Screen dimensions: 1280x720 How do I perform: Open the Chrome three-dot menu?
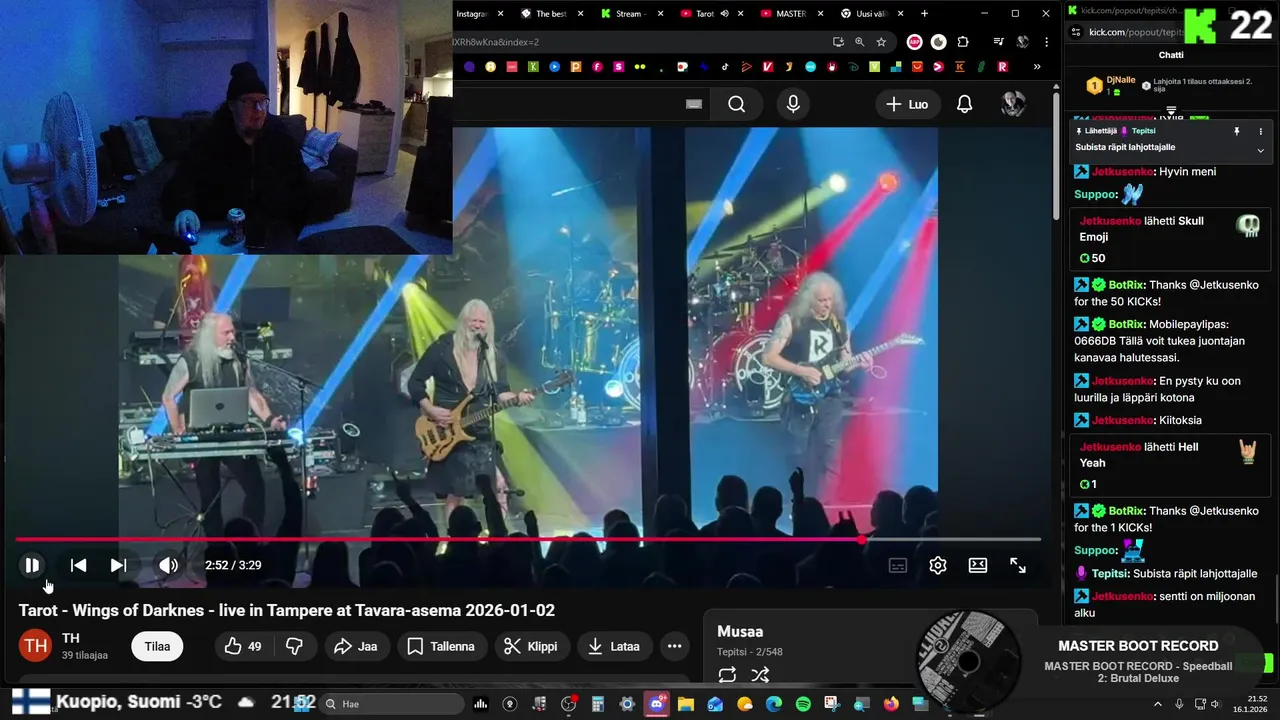coord(1046,42)
